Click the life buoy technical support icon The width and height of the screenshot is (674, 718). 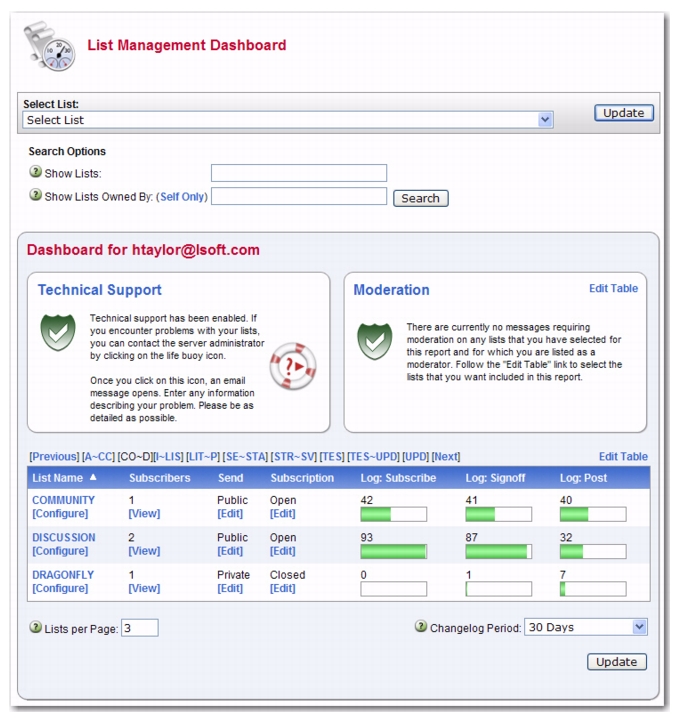click(292, 366)
